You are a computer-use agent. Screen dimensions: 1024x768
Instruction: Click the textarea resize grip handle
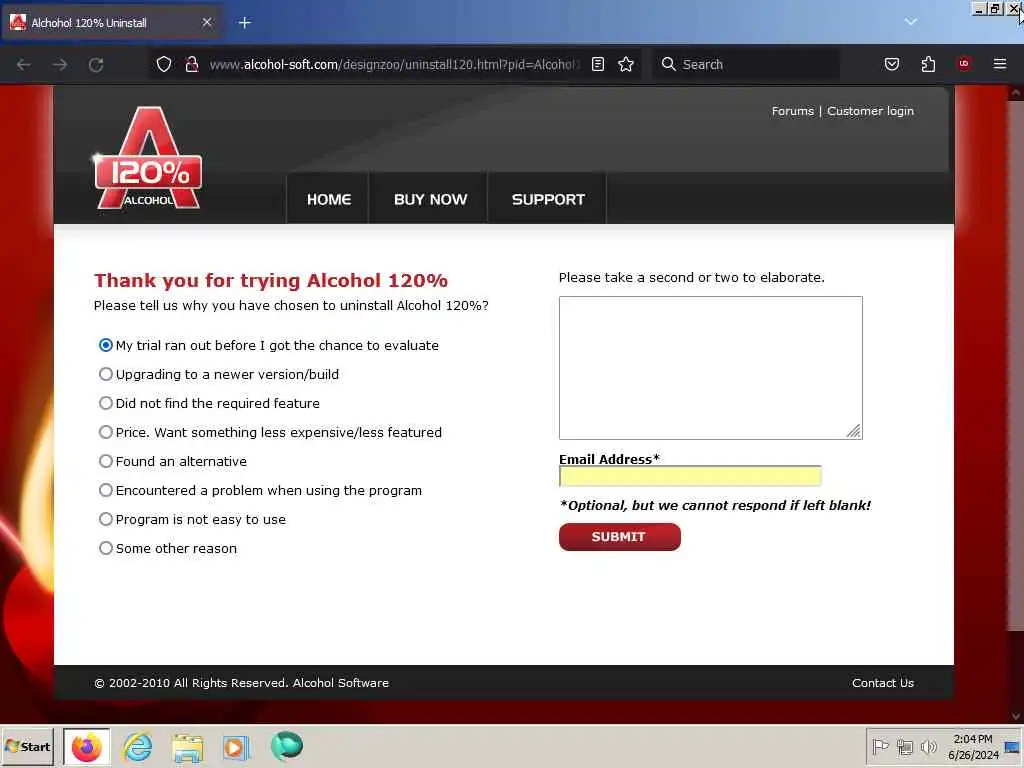(x=854, y=431)
